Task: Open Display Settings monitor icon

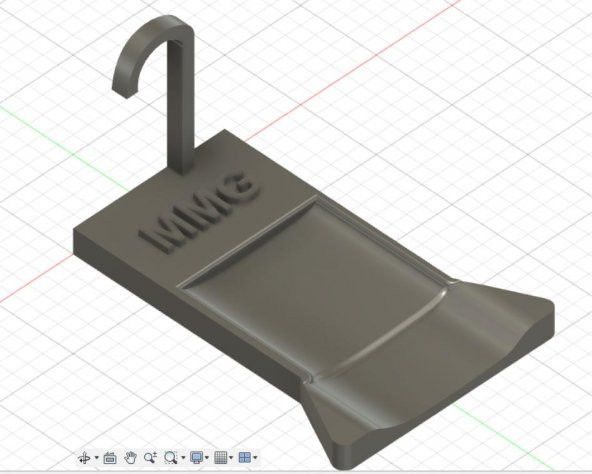Action: point(196,458)
